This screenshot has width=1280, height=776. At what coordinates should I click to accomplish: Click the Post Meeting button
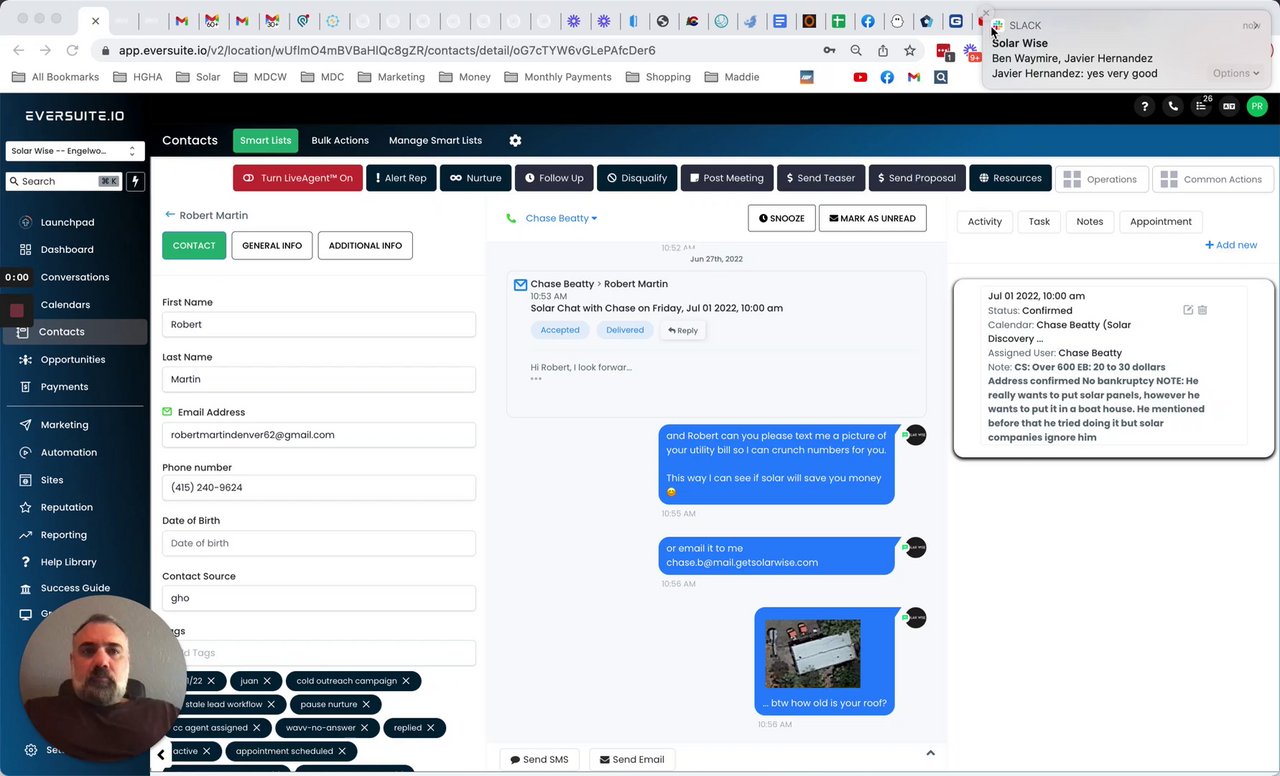tap(727, 178)
